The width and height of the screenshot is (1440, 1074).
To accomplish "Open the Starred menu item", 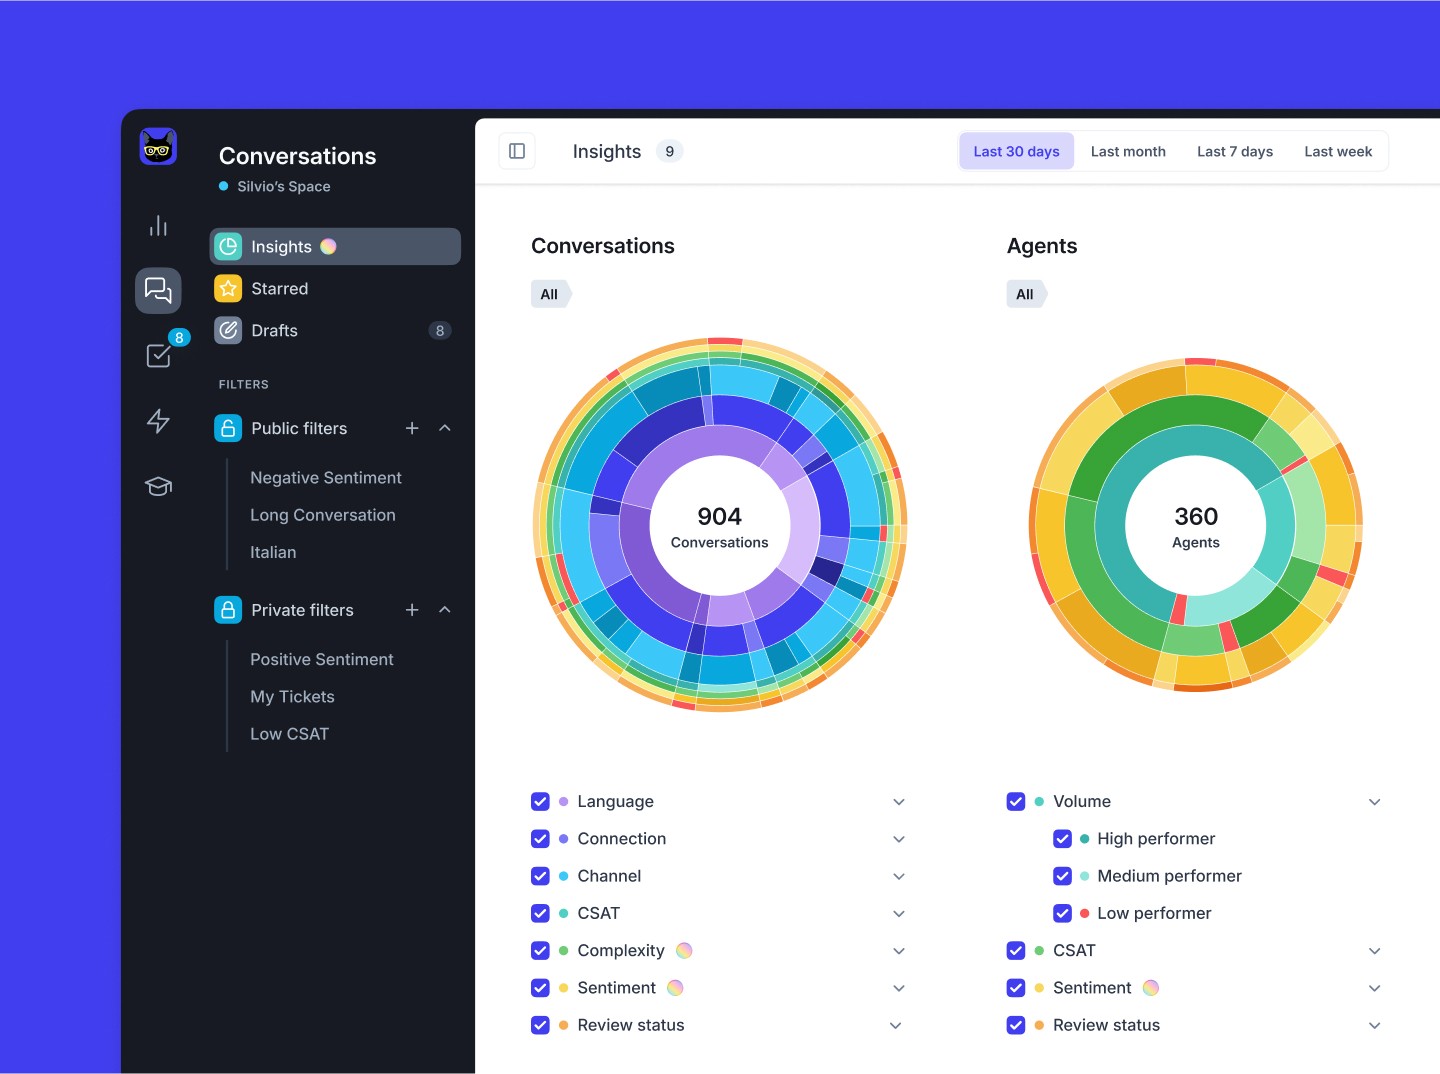I will tap(335, 288).
